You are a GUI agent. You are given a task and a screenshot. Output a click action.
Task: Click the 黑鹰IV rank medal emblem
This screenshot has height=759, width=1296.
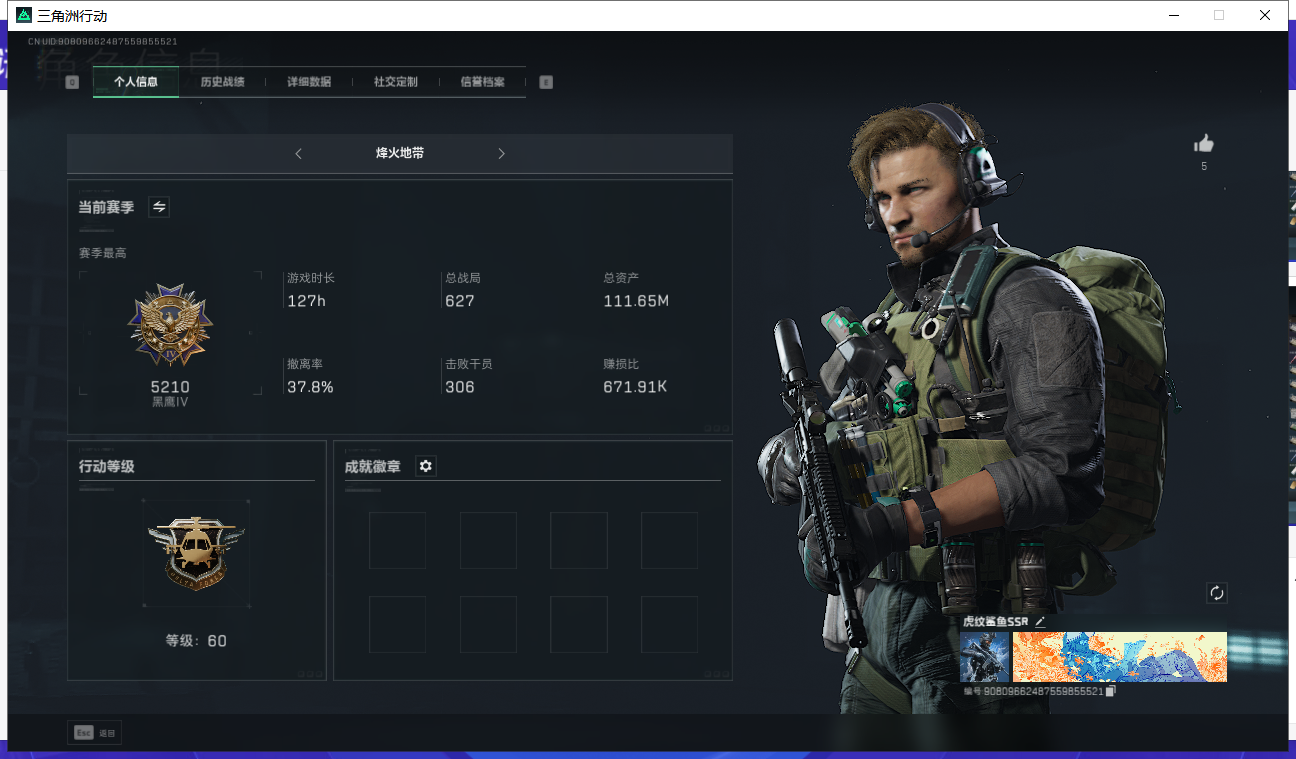coord(170,324)
